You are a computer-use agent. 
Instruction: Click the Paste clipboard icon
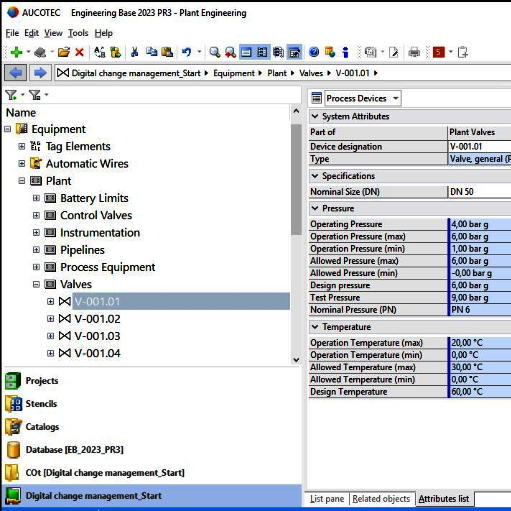click(x=167, y=52)
